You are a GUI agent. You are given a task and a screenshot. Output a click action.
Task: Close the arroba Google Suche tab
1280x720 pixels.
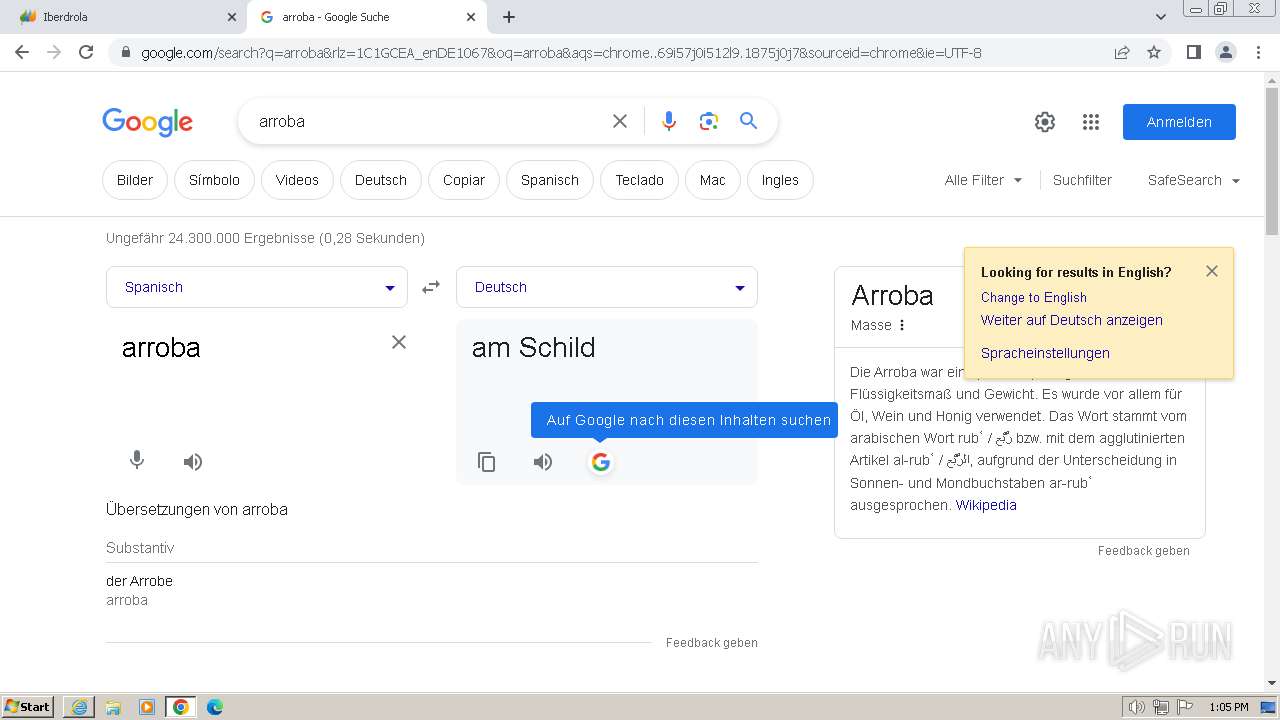[x=472, y=17]
